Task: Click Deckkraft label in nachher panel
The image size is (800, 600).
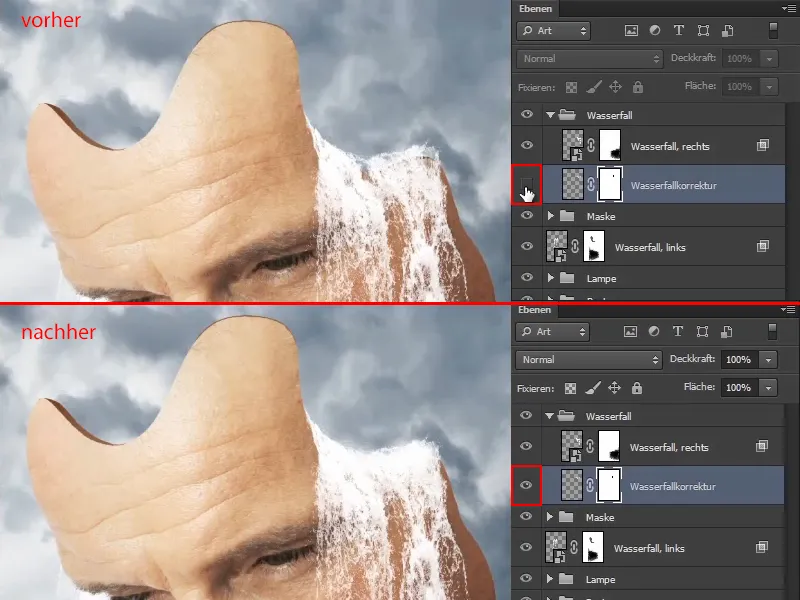Action: pyautogui.click(x=693, y=359)
